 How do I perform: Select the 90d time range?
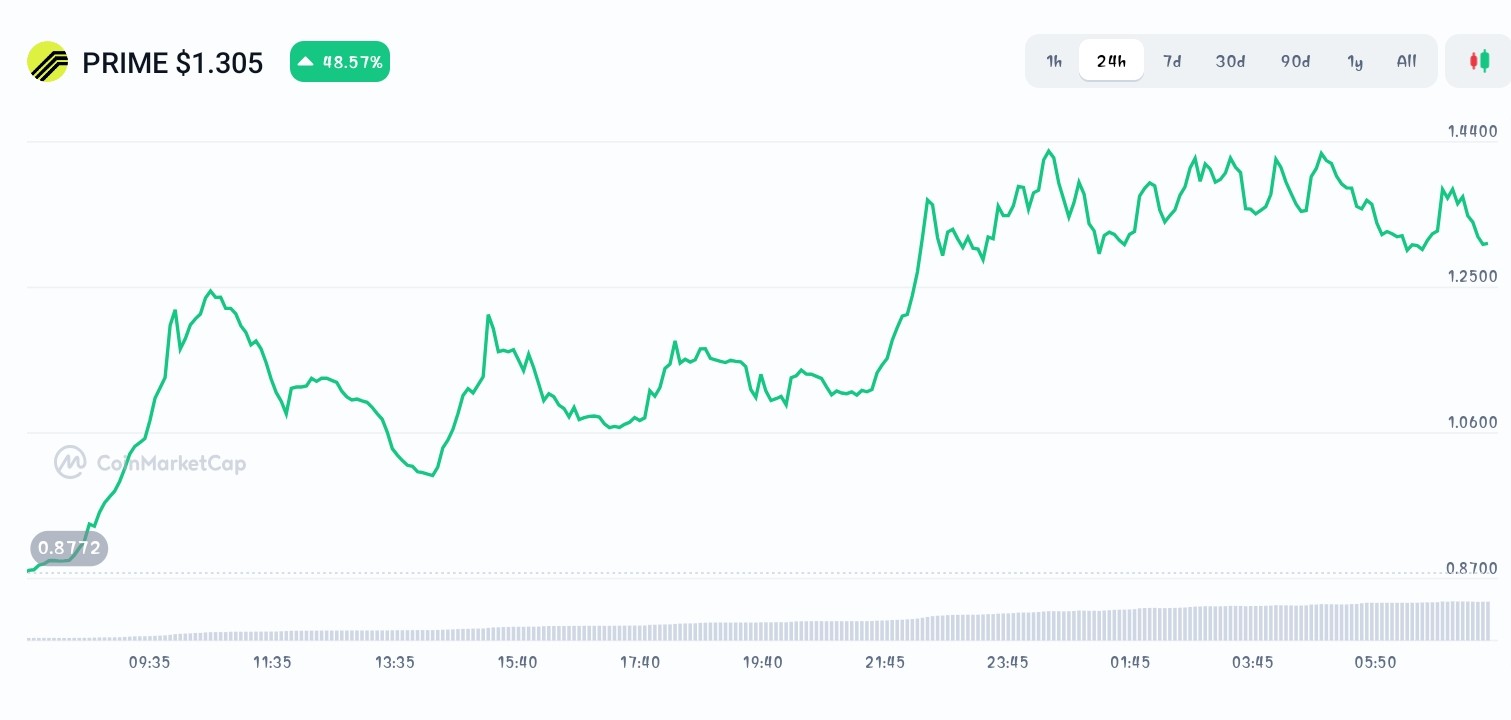(x=1294, y=61)
